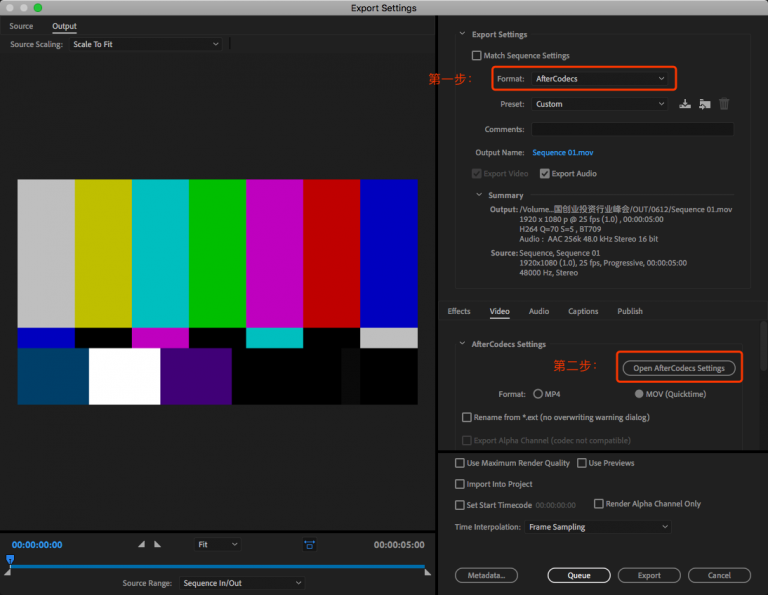This screenshot has height=595, width=768.
Task: Enable the Use Previews checkbox
Action: [581, 463]
